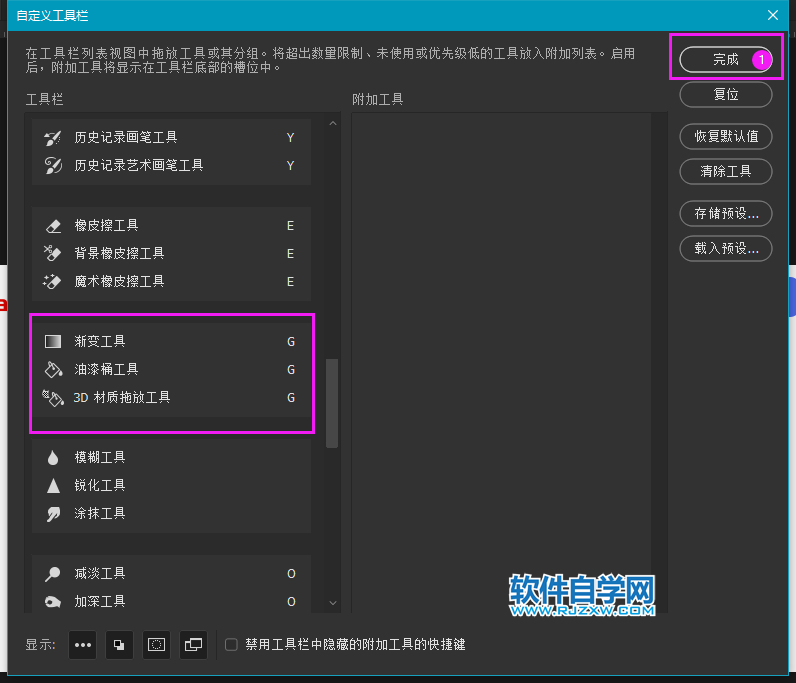
Task: Select the 油漆桶工具 row text
Action: [x=106, y=369]
